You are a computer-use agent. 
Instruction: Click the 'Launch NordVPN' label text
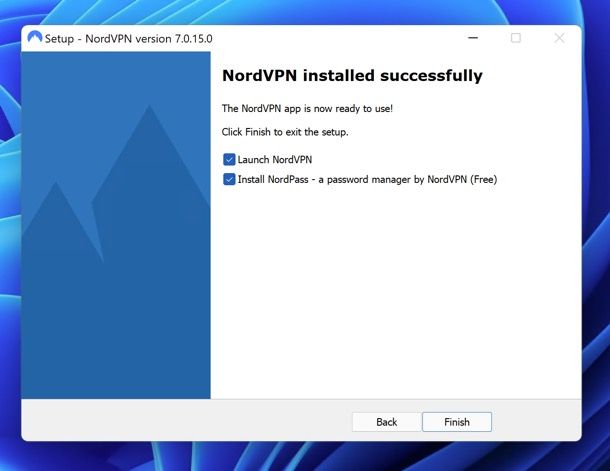point(275,159)
